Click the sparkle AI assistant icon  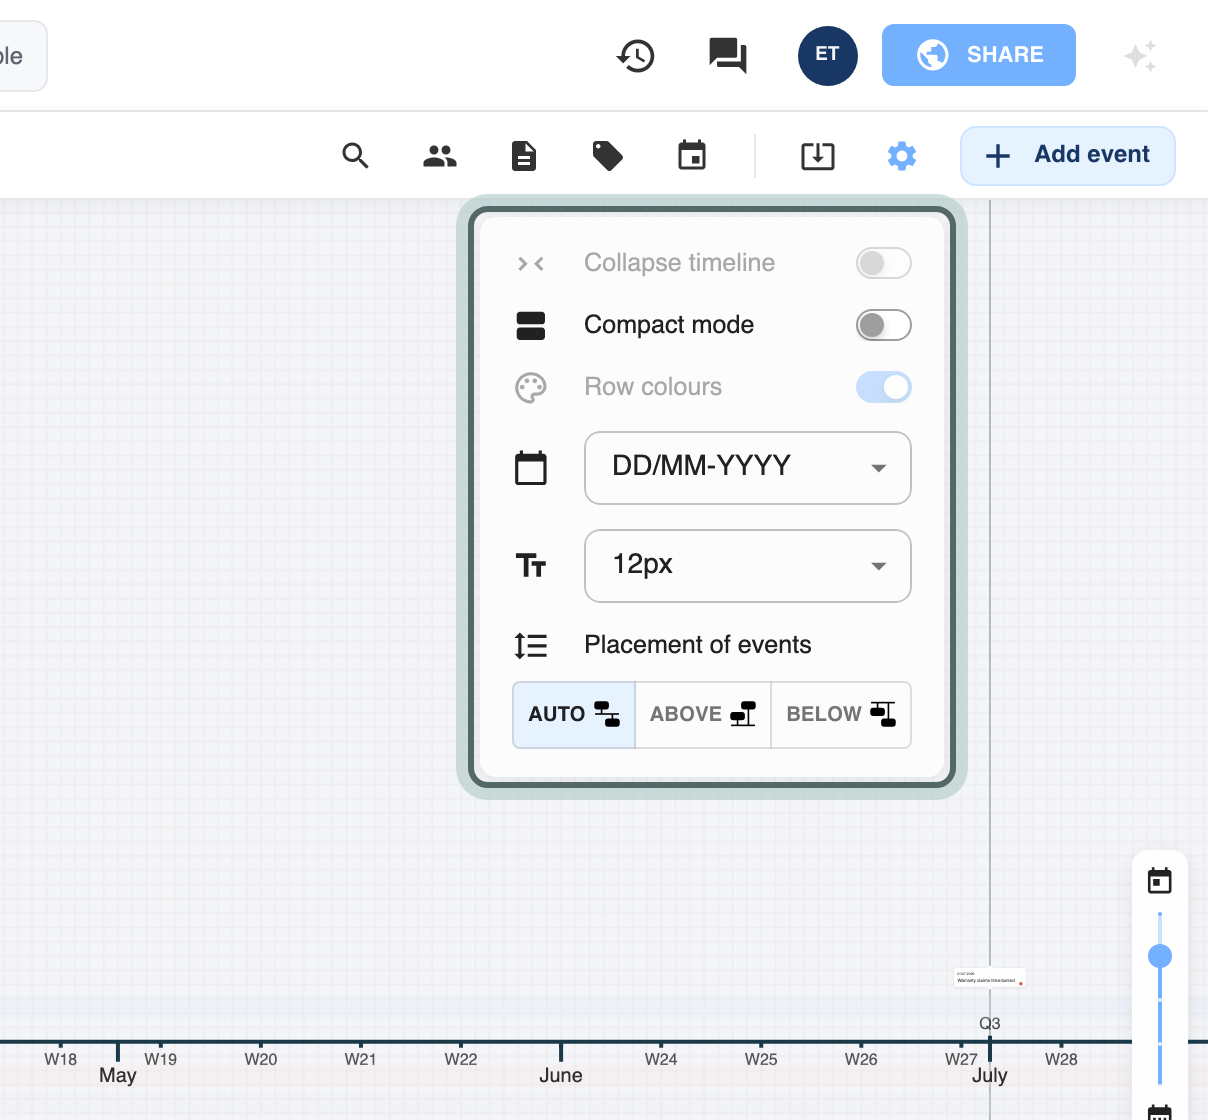coord(1140,55)
